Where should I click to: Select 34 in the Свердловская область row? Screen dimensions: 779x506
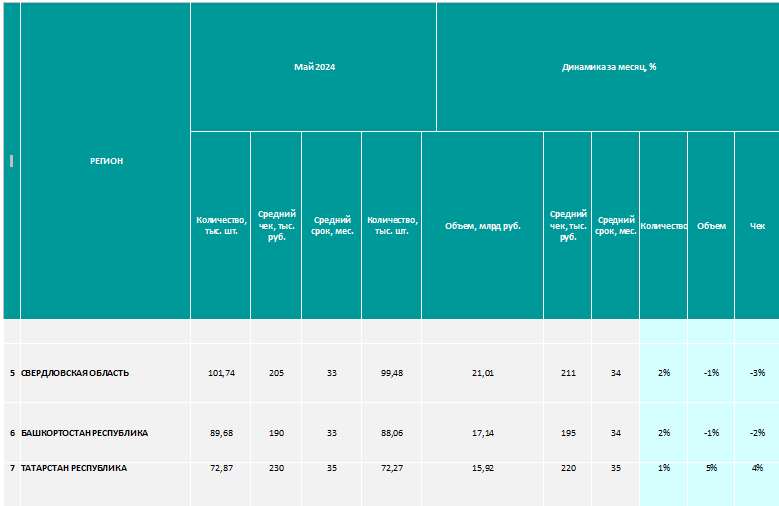click(616, 373)
